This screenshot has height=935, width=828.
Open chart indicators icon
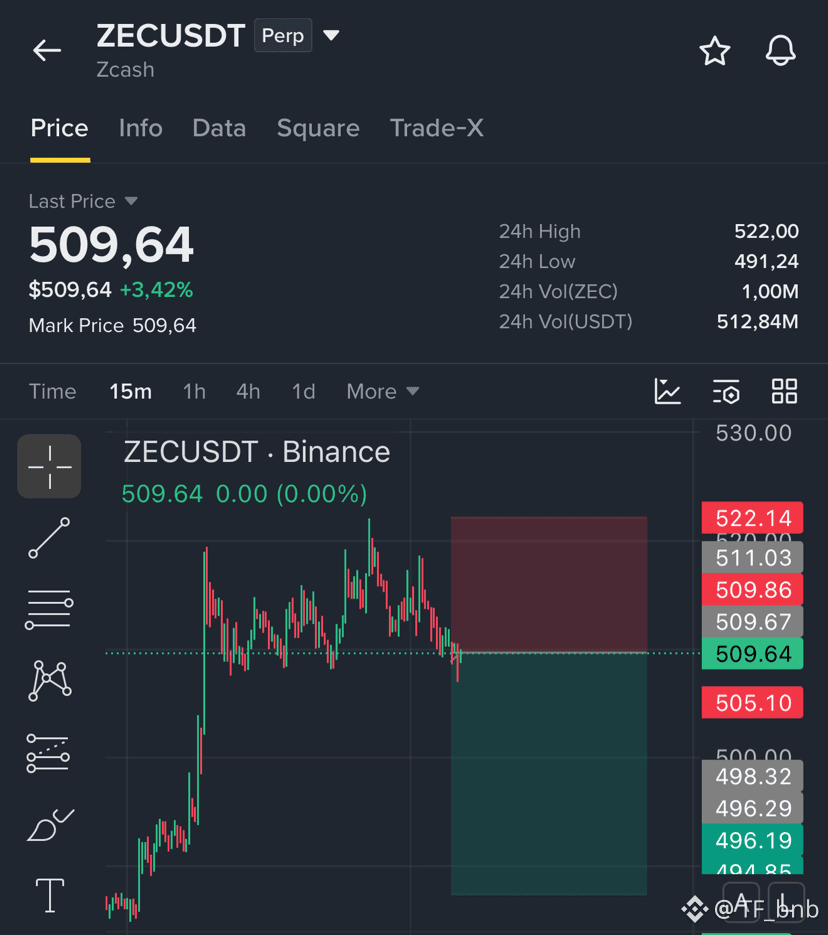667,391
